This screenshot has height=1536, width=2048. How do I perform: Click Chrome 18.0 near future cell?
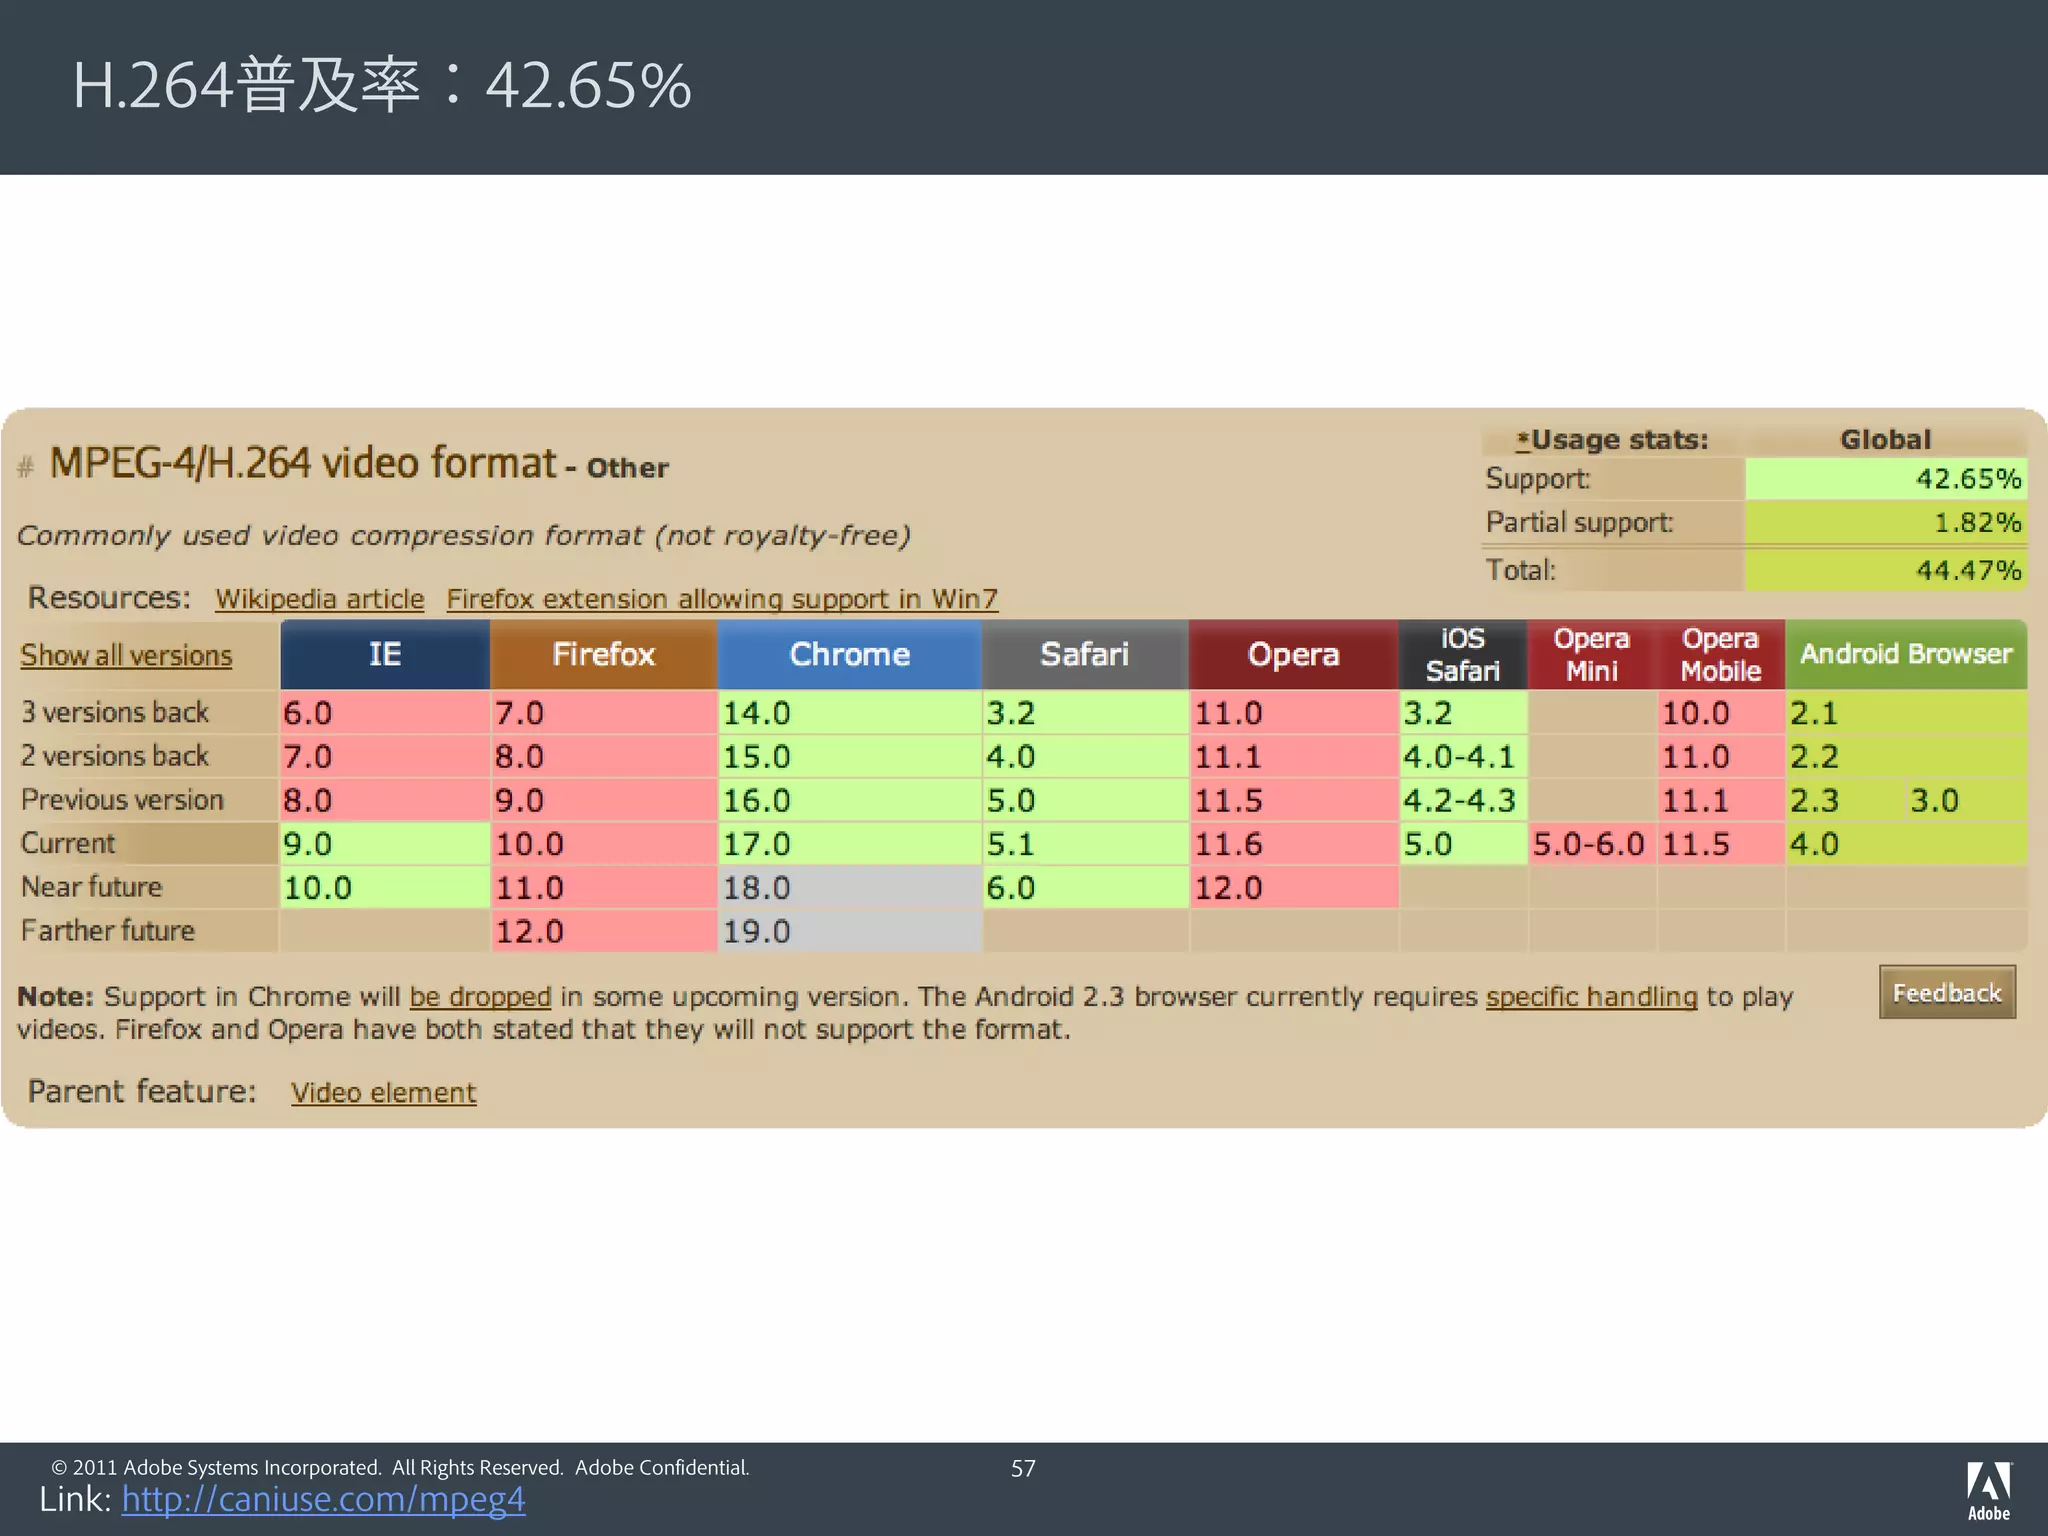[x=849, y=887]
